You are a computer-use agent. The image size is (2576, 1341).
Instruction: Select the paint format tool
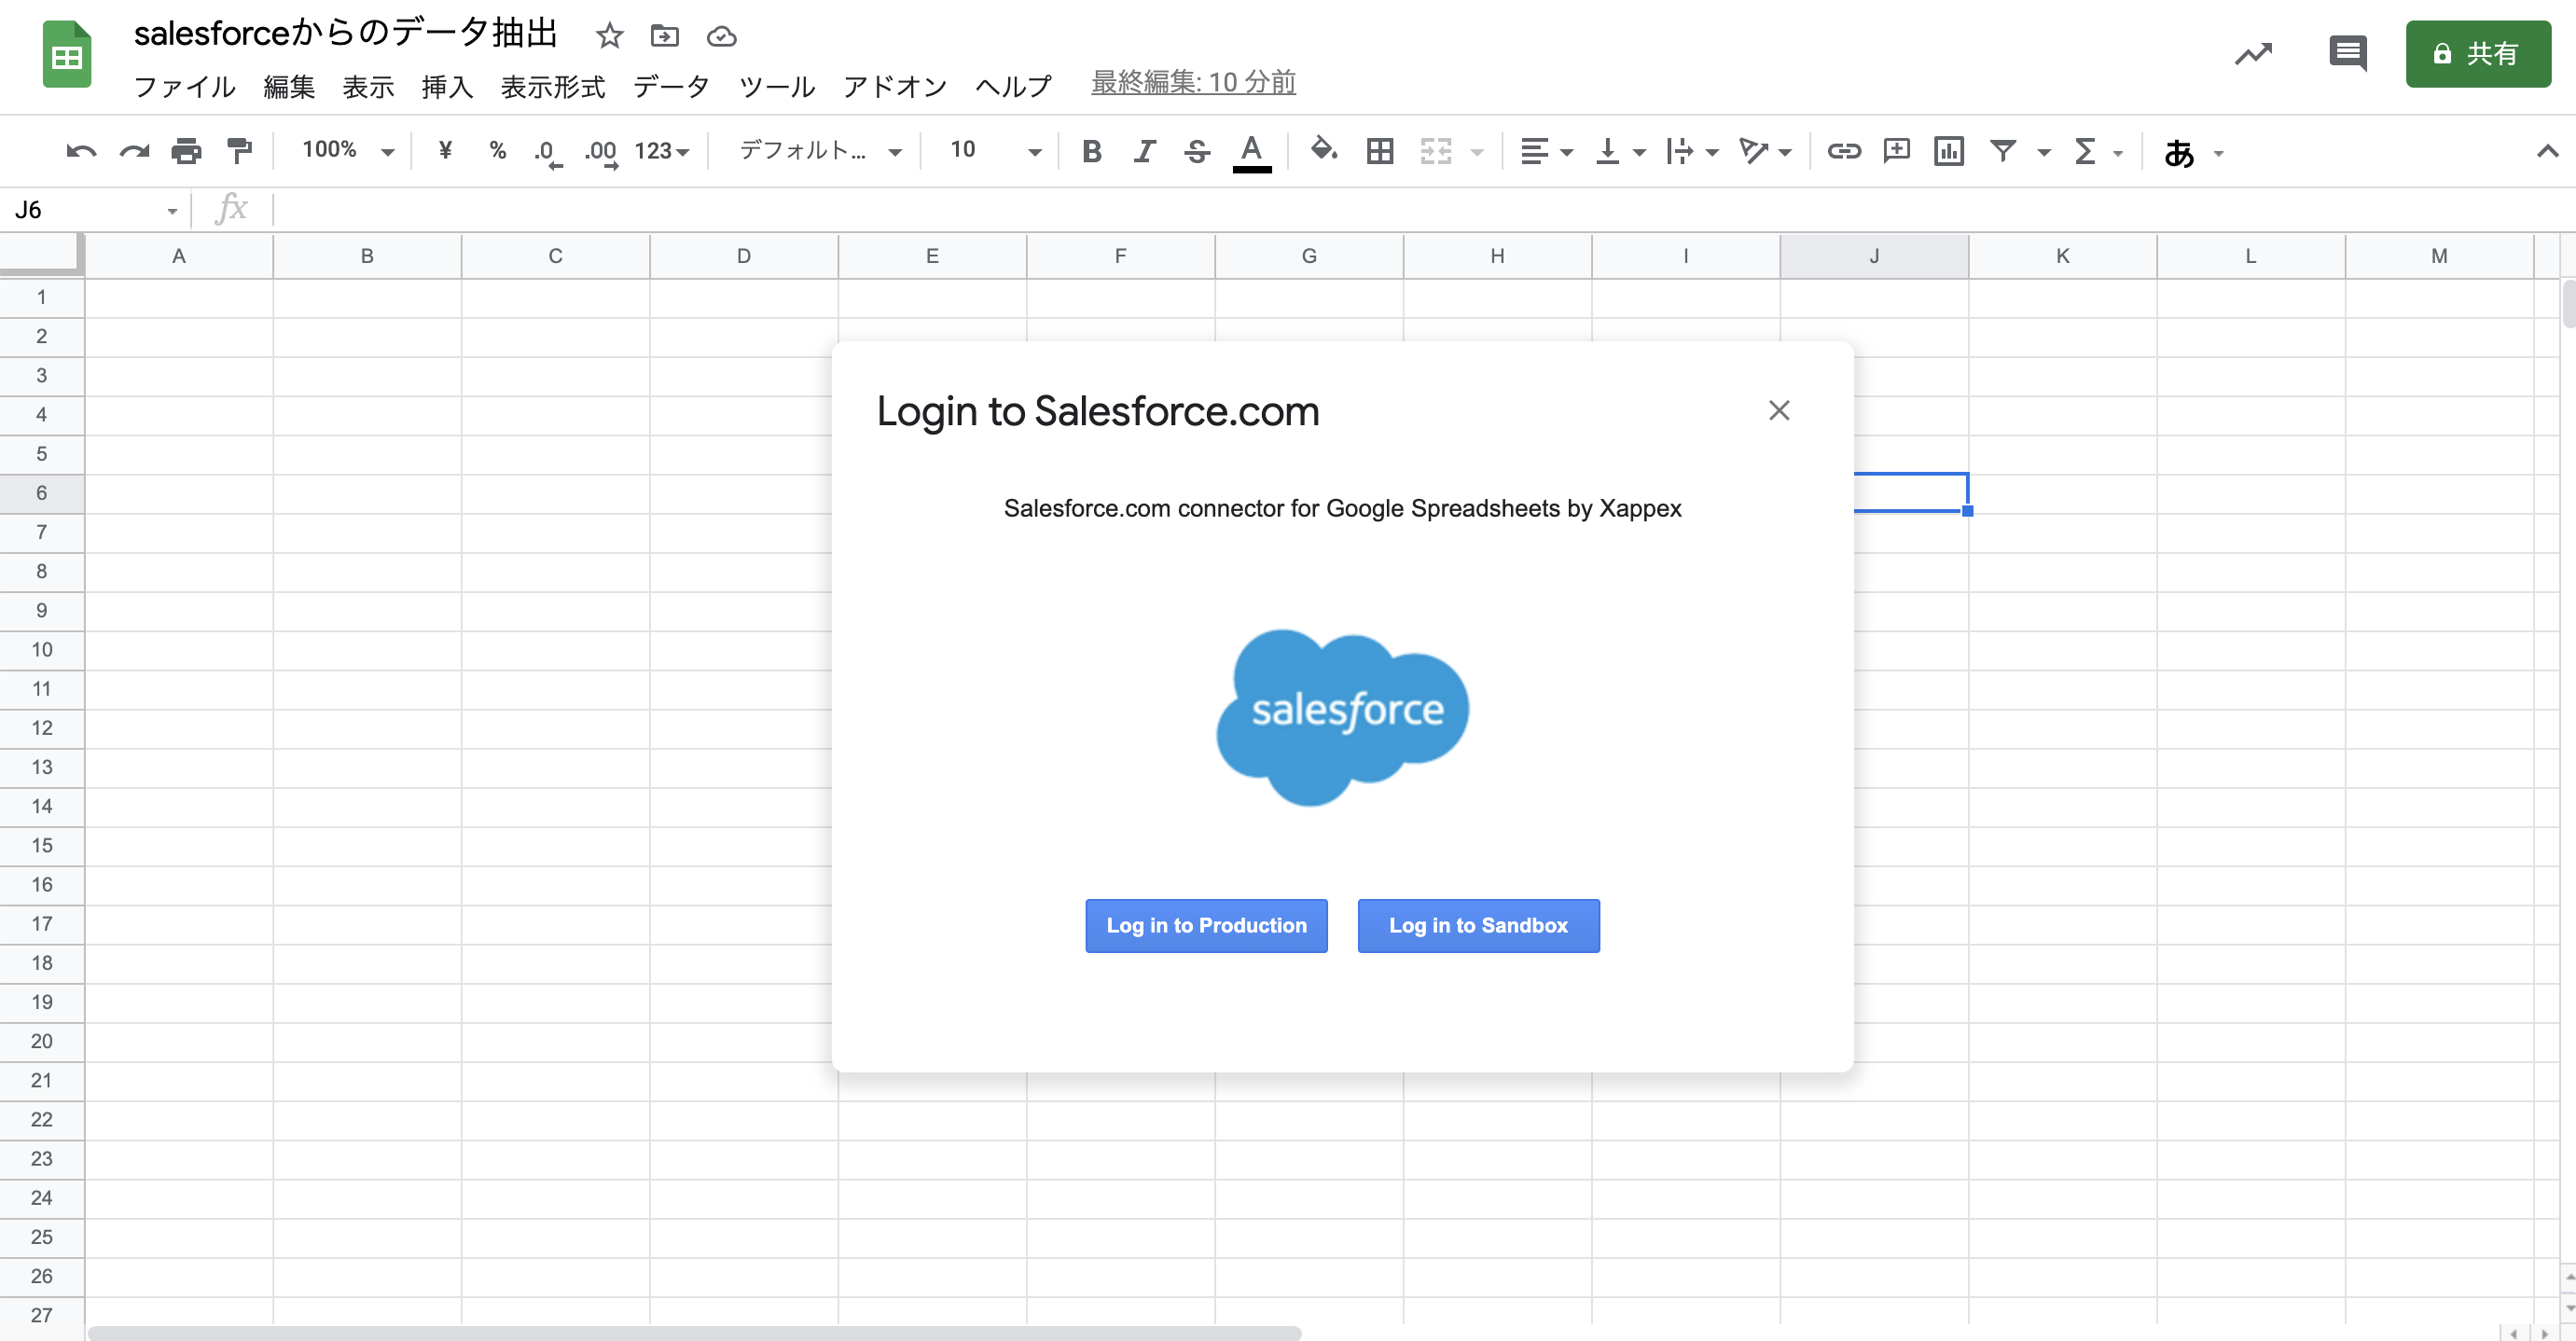coord(239,151)
